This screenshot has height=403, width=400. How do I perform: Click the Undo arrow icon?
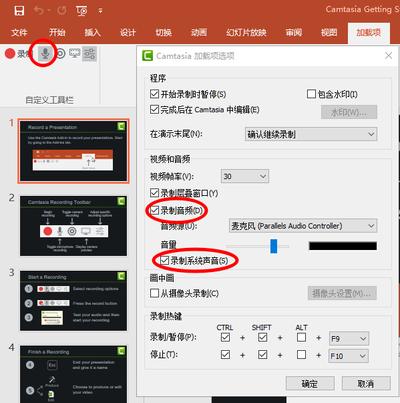click(38, 11)
